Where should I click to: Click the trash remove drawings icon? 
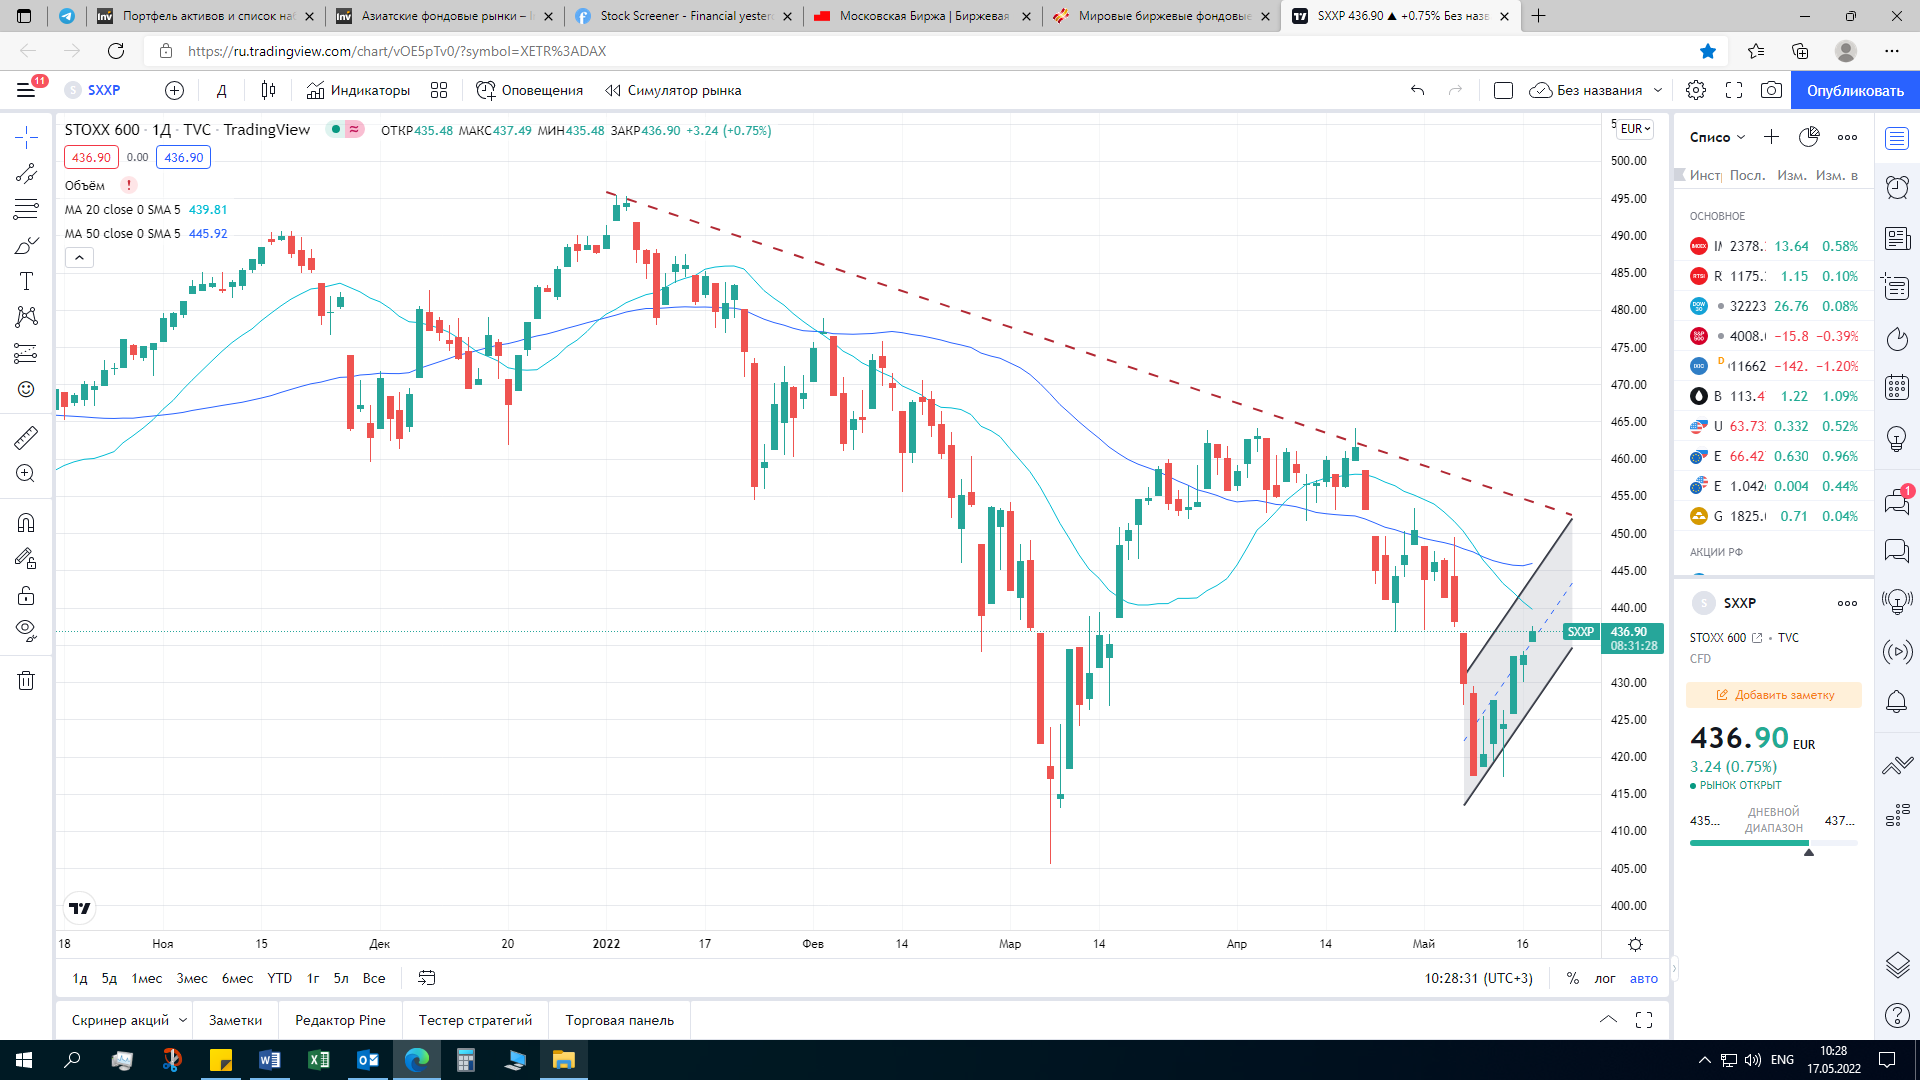[x=26, y=681]
